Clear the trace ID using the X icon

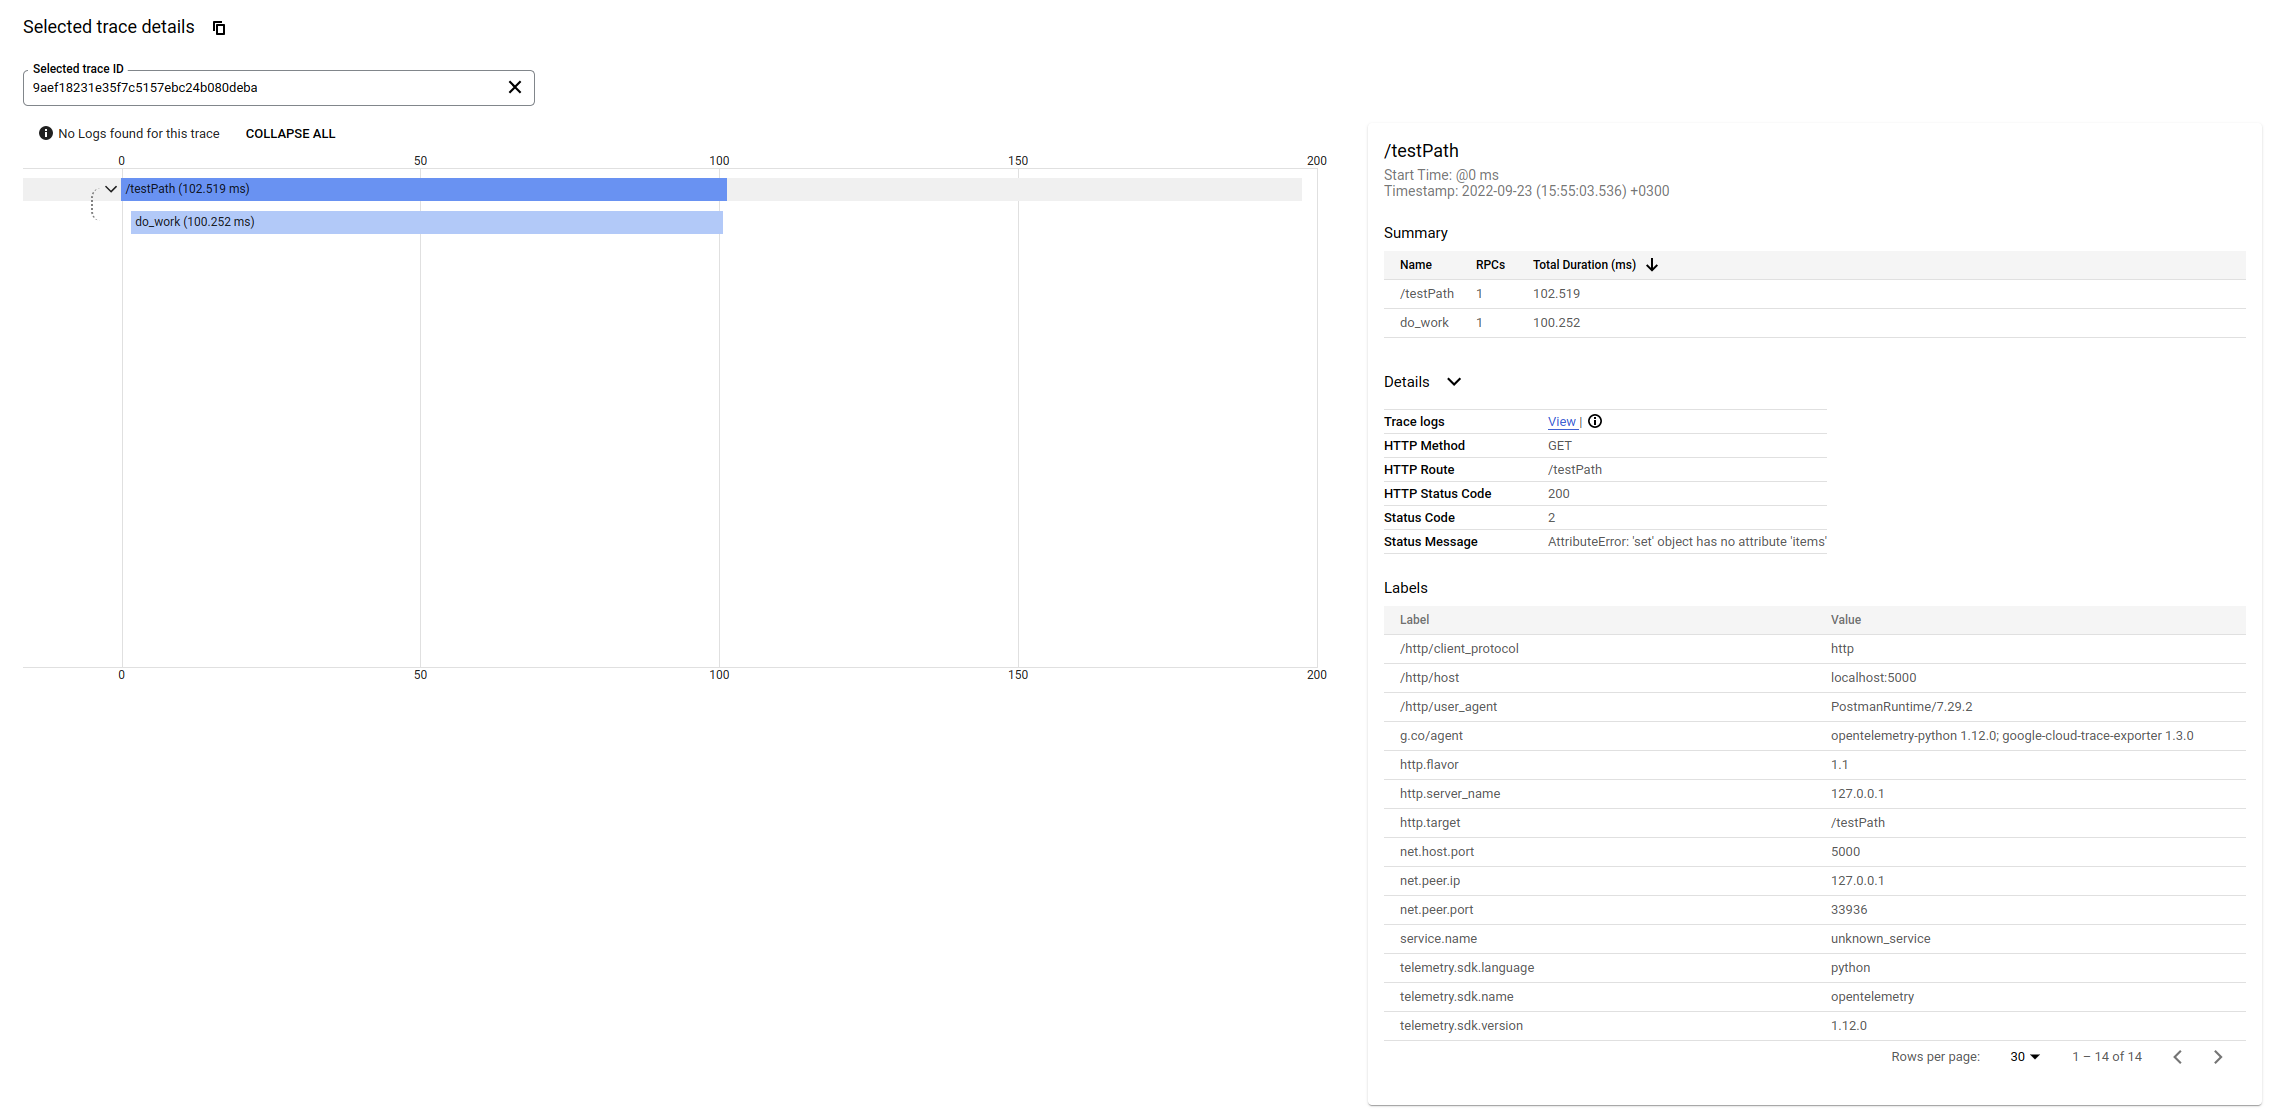[515, 87]
